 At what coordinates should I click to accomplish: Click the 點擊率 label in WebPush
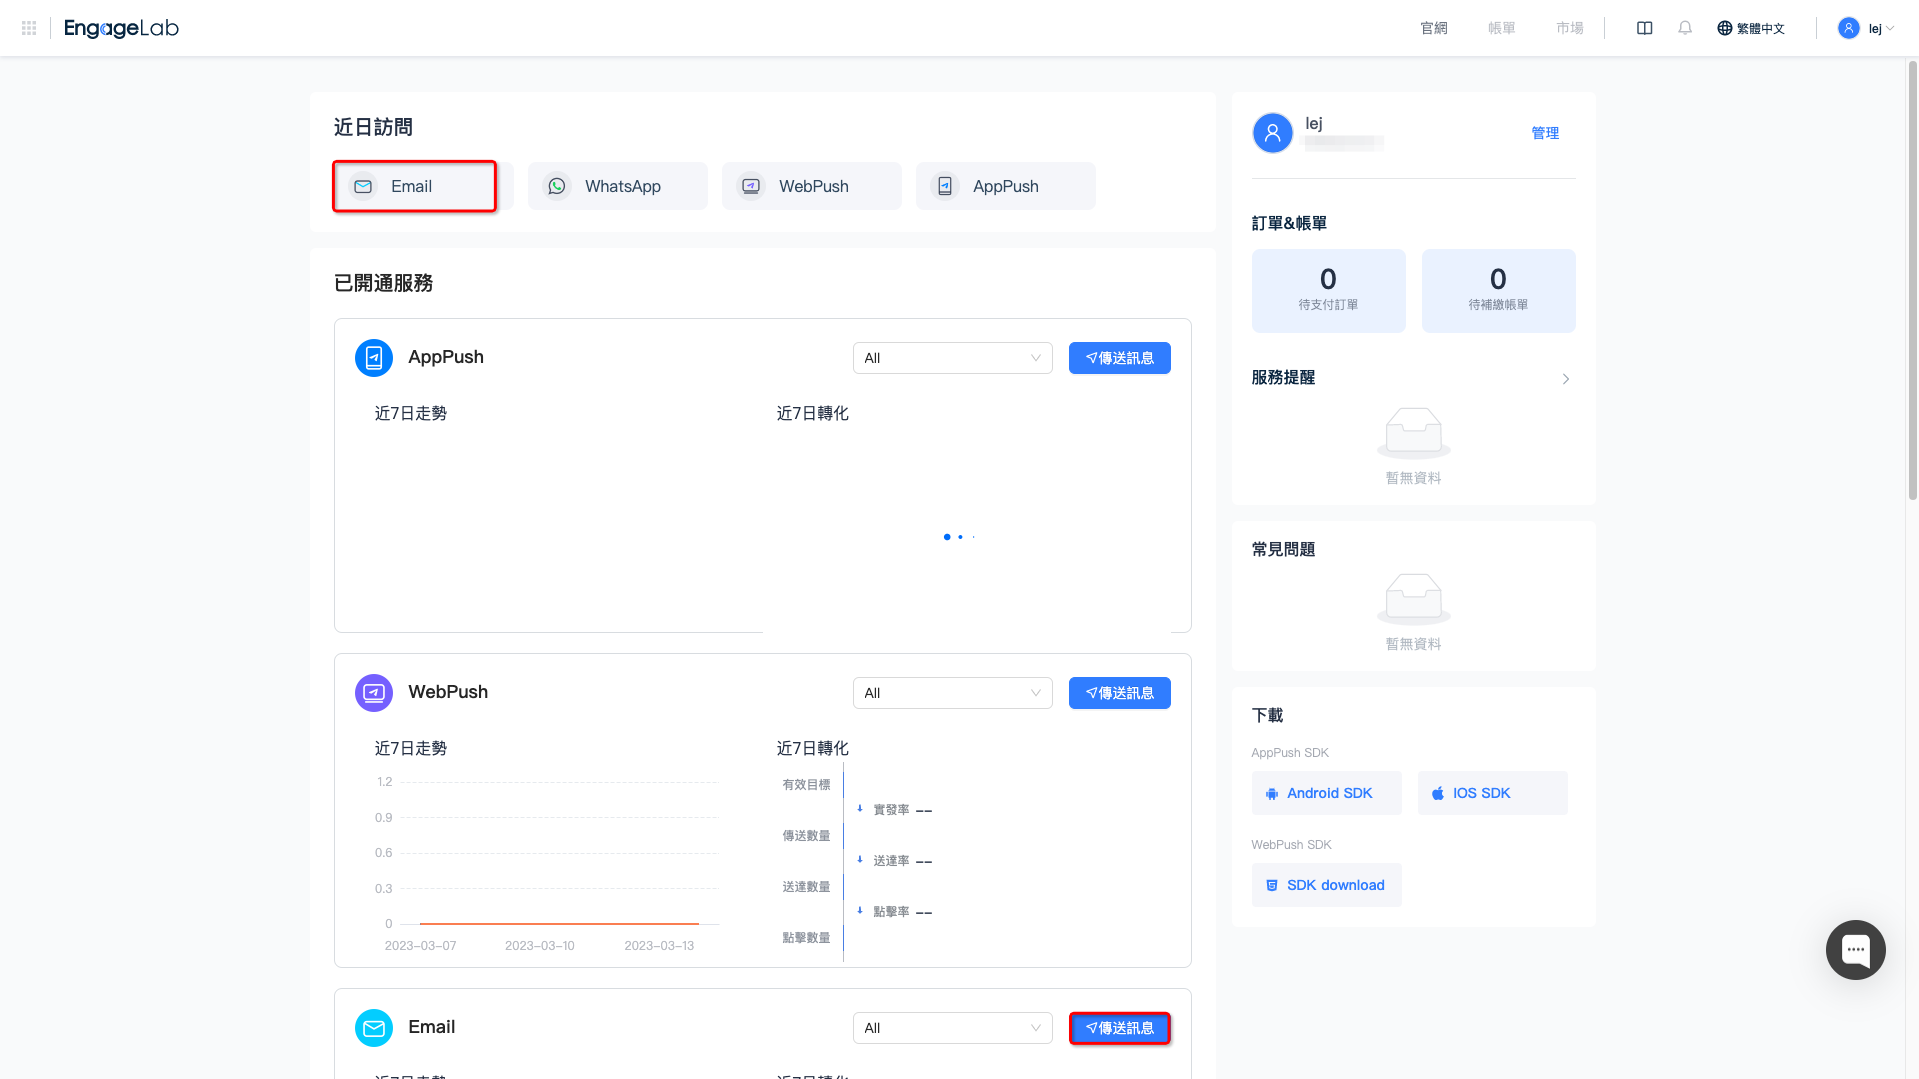[x=891, y=912]
